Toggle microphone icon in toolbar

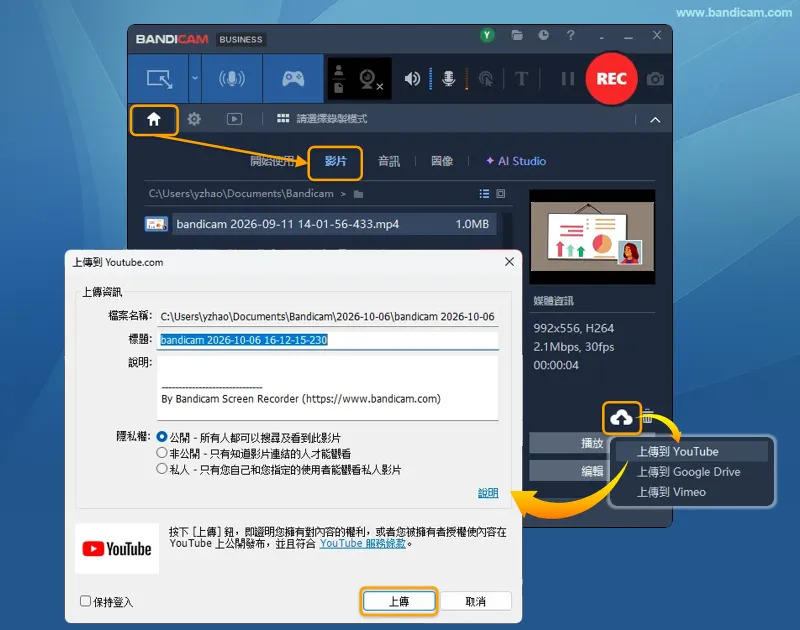click(x=448, y=79)
